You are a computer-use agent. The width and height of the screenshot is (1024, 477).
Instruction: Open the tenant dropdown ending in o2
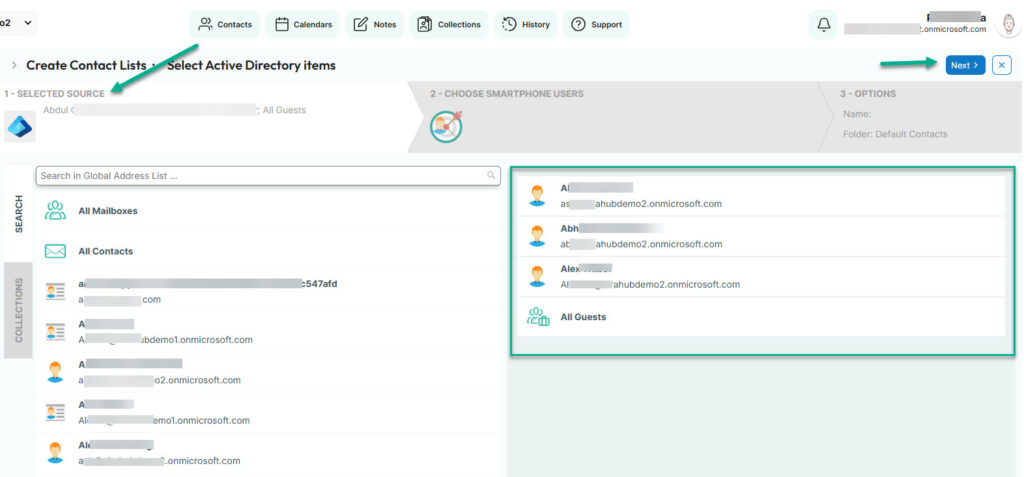[18, 23]
